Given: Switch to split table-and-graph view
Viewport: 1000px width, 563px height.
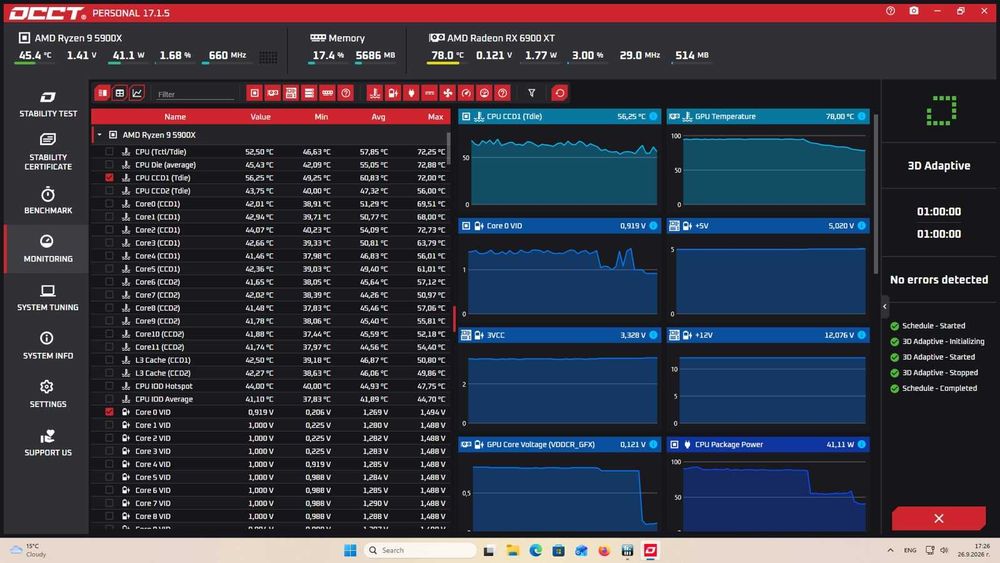Looking at the screenshot, I should 103,93.
